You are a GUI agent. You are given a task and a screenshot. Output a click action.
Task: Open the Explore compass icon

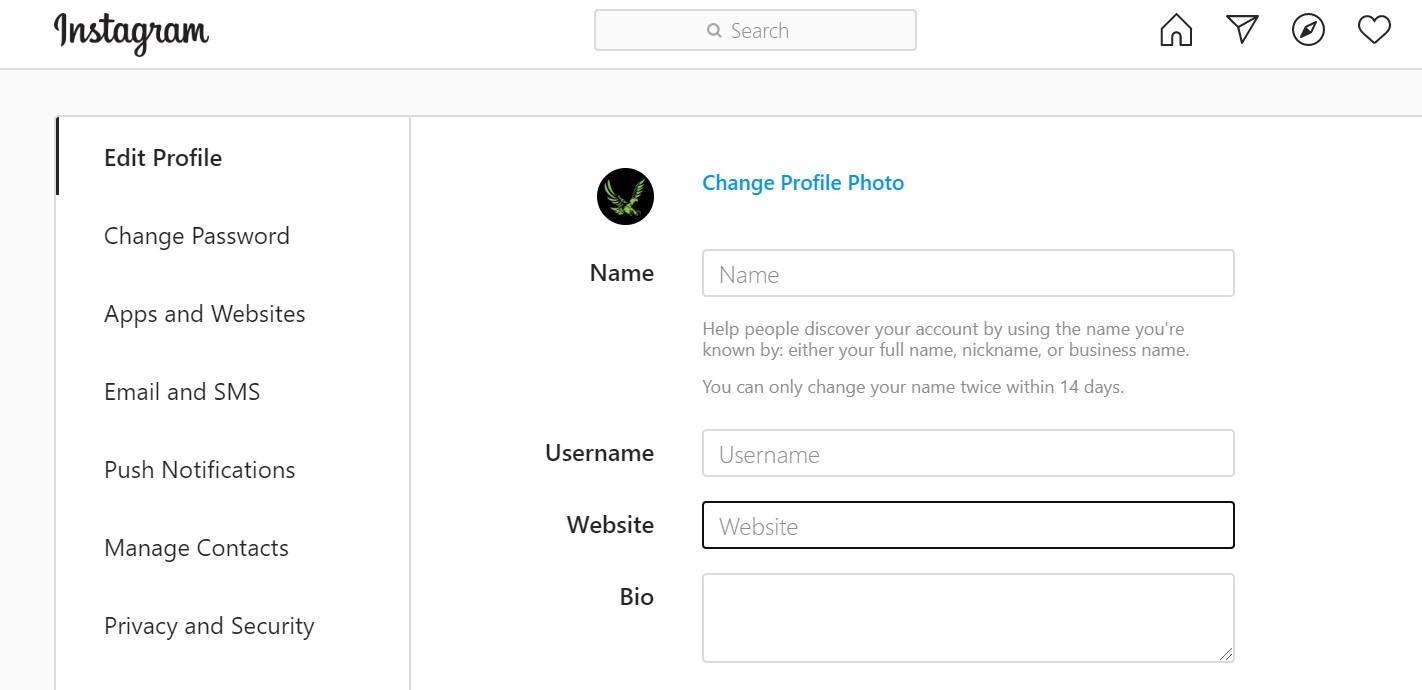click(x=1308, y=30)
